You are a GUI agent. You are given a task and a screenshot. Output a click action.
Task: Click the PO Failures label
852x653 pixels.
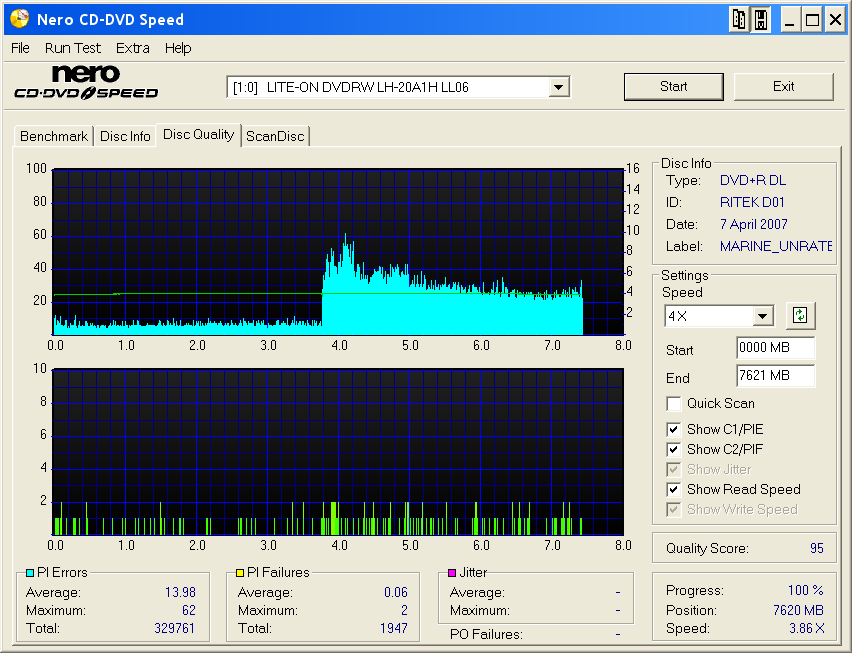486,635
